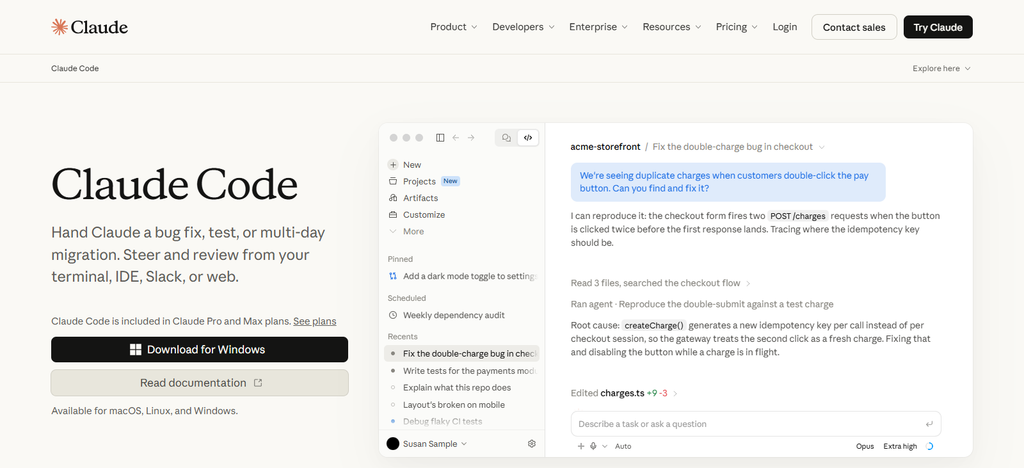
Task: Open 'Fix the double-charge bug' recent session
Action: [x=462, y=354]
